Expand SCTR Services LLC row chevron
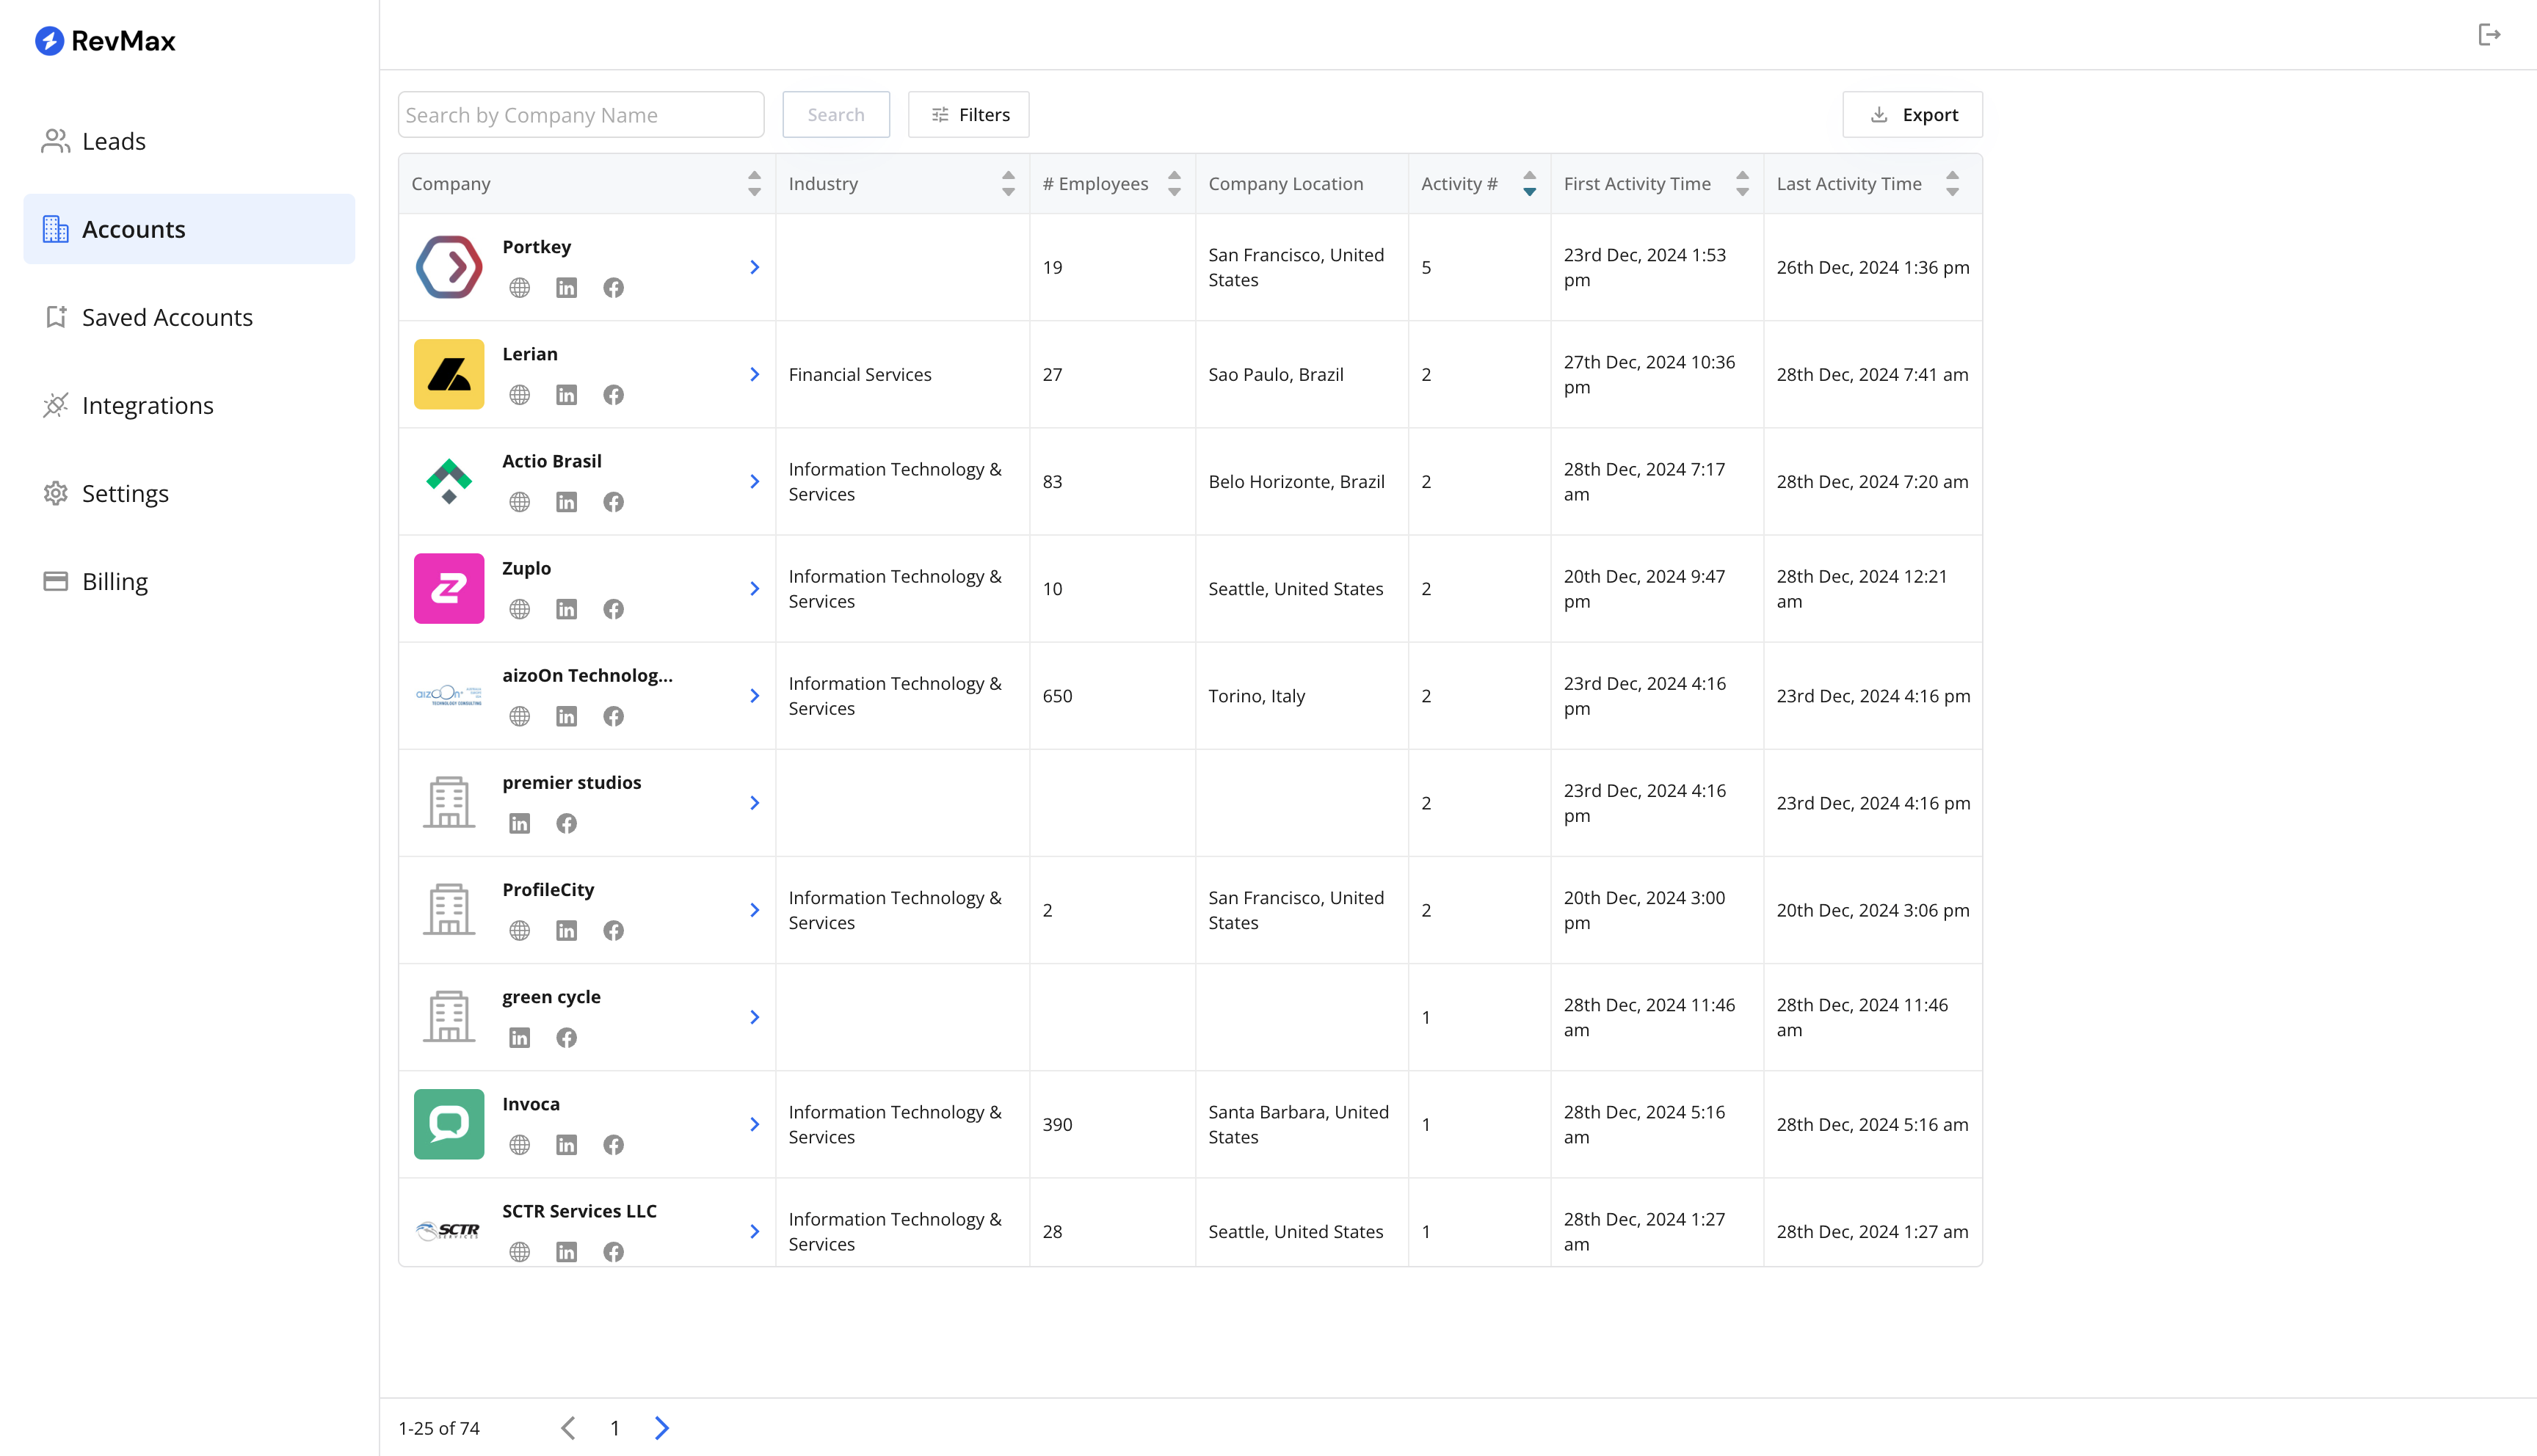 pos(755,1231)
